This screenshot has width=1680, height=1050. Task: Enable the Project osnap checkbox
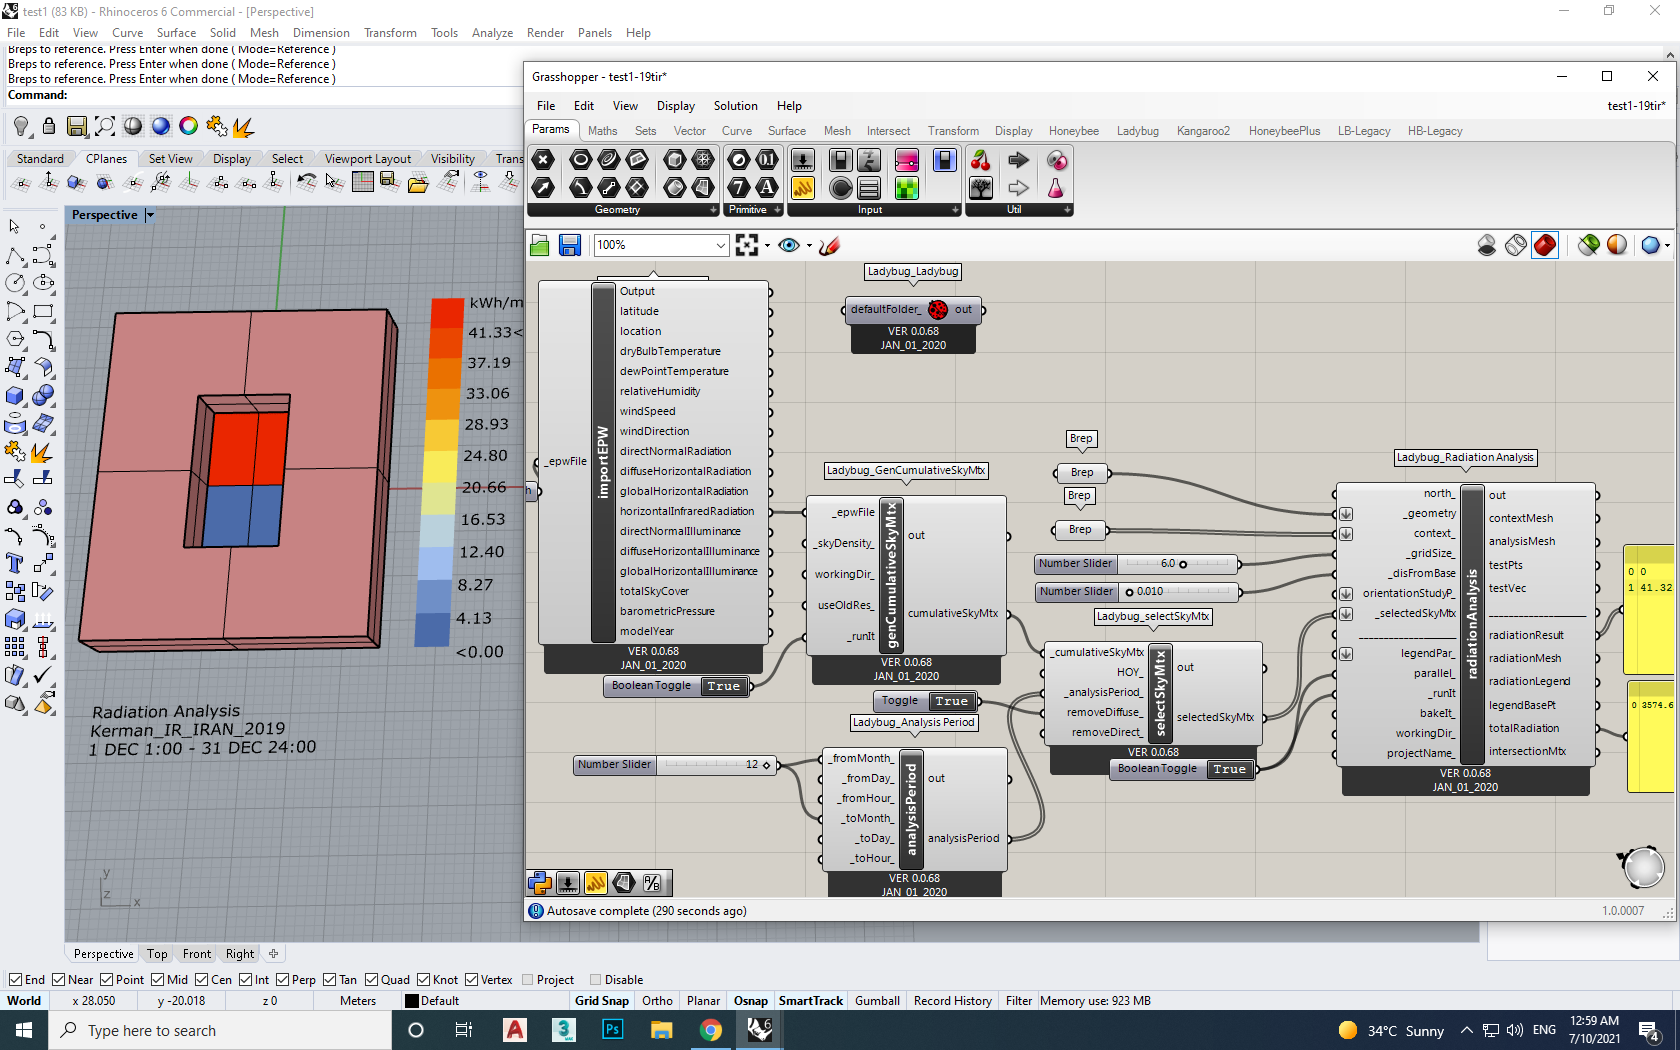(x=528, y=980)
